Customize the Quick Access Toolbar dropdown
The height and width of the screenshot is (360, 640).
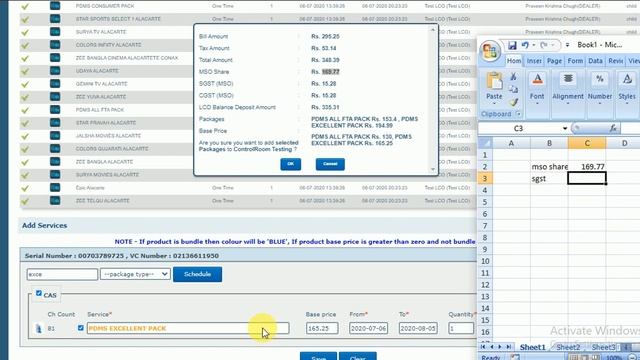tap(567, 45)
